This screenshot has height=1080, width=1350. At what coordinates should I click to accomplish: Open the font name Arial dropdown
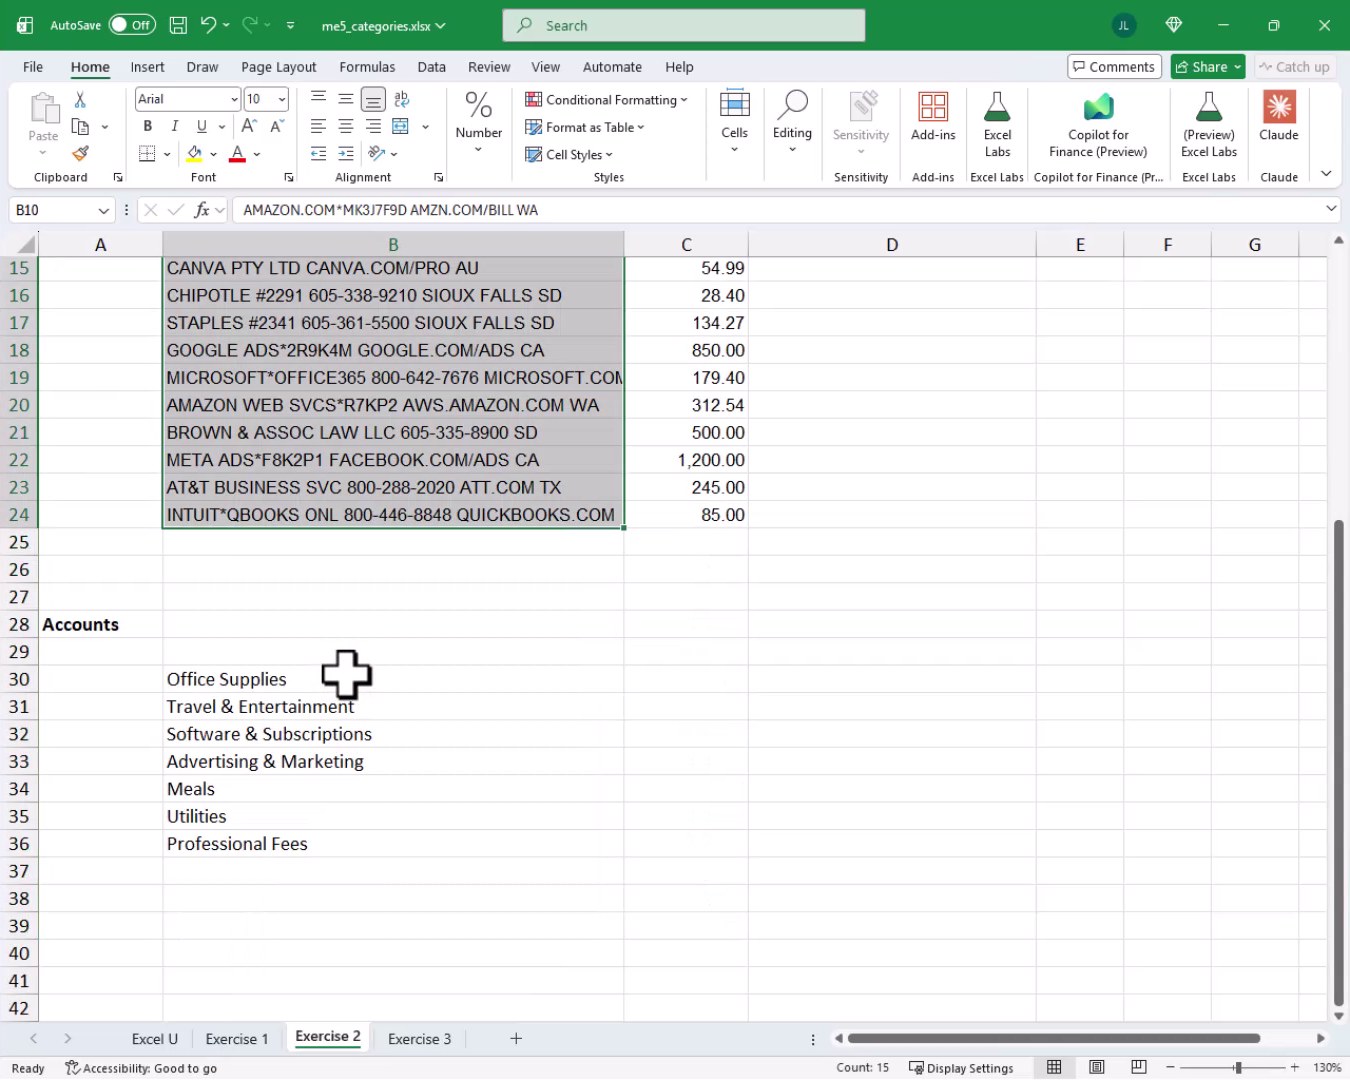click(x=234, y=99)
